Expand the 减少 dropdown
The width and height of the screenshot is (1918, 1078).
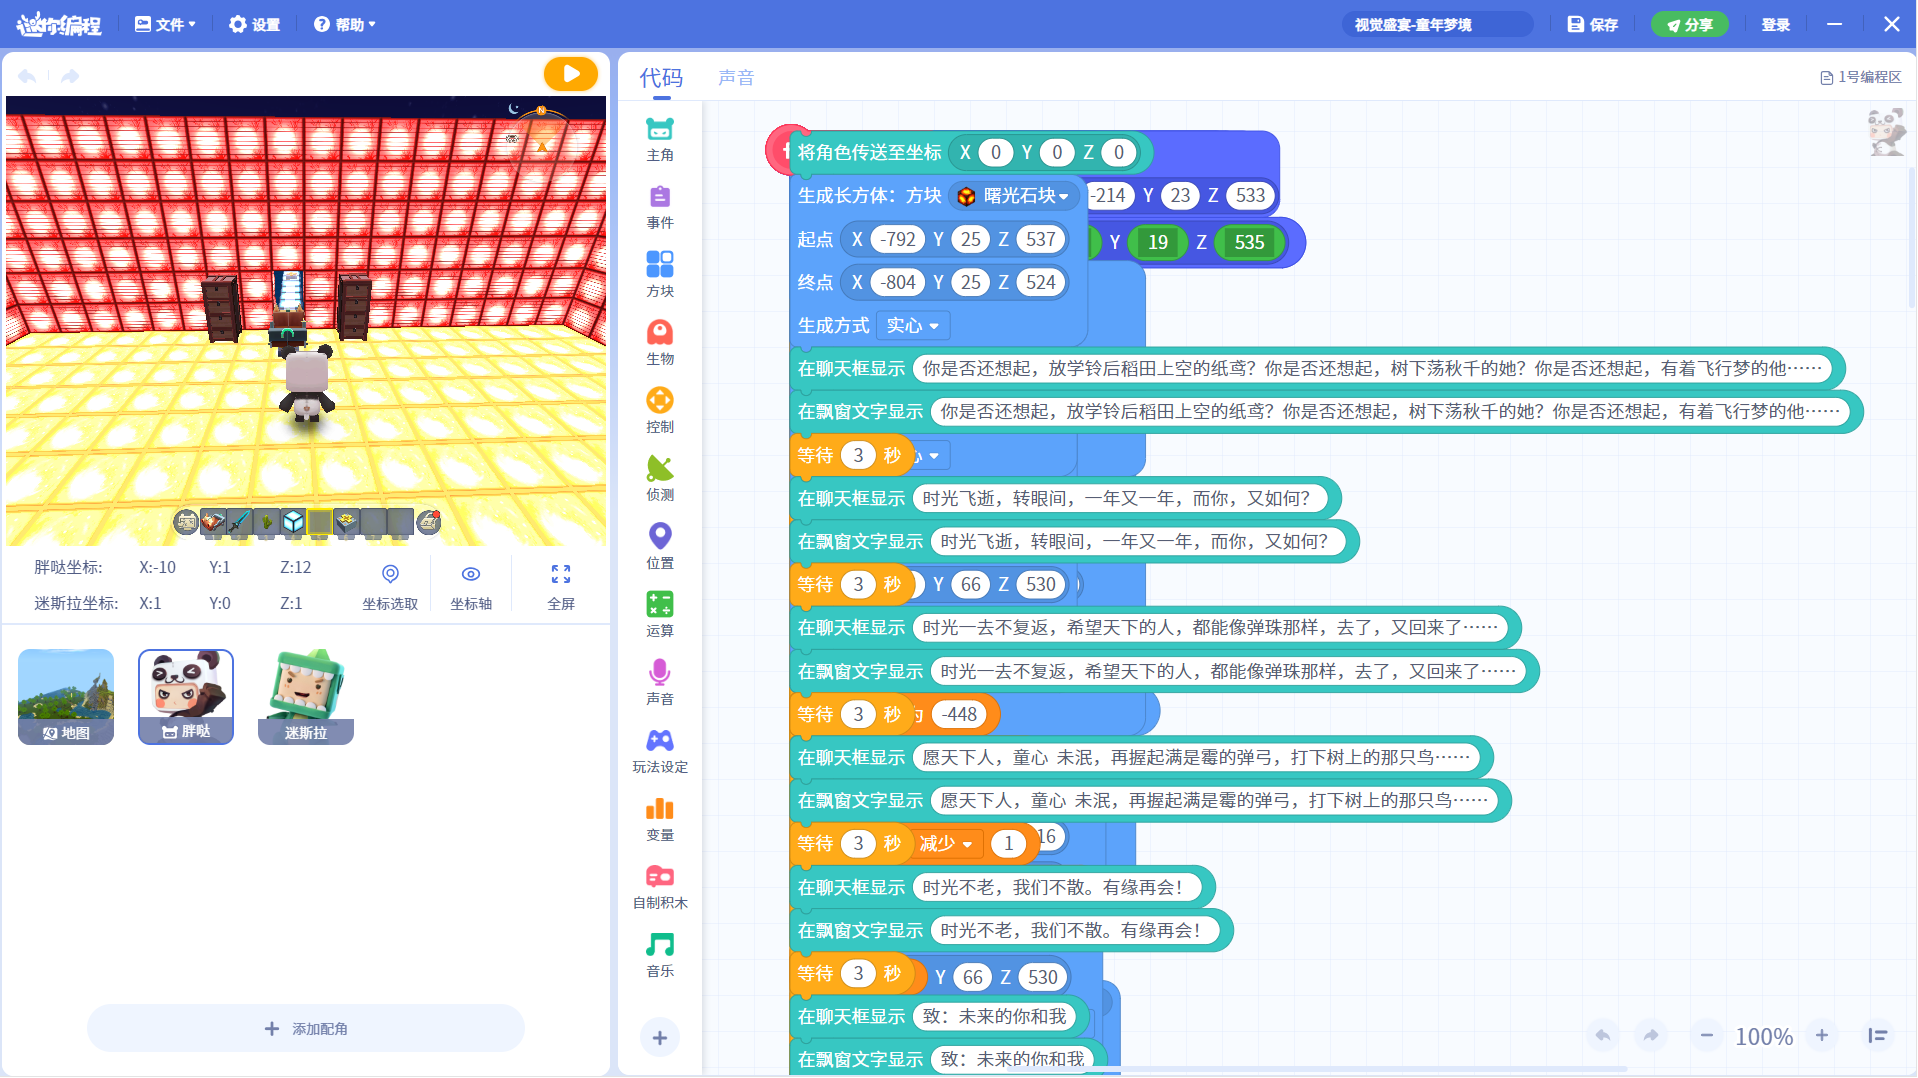click(x=946, y=844)
